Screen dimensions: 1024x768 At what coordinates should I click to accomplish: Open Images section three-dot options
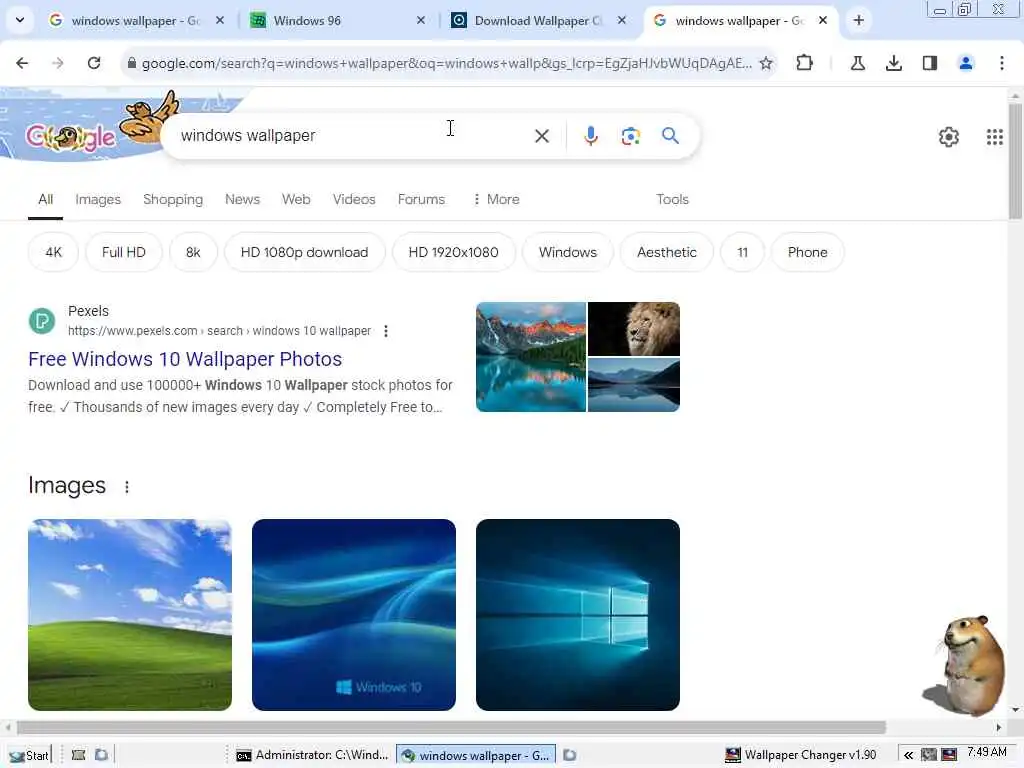tap(127, 487)
